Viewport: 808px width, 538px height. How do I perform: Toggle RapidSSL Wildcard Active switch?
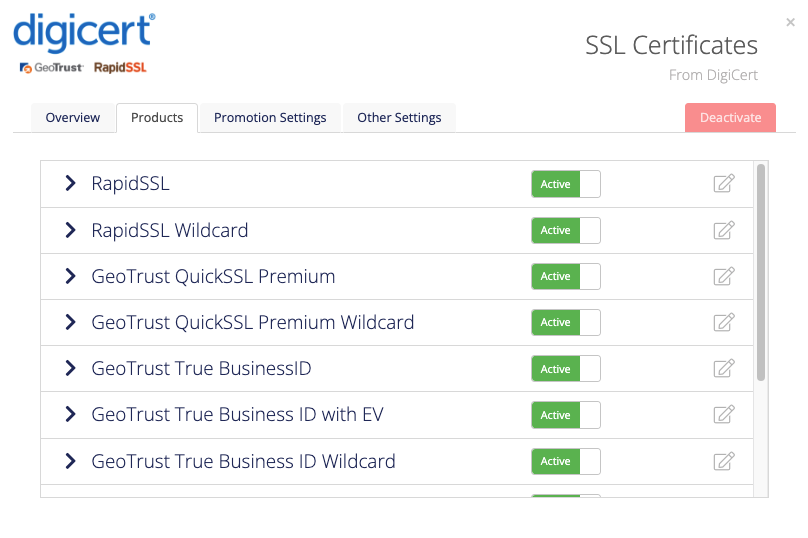[x=566, y=230]
